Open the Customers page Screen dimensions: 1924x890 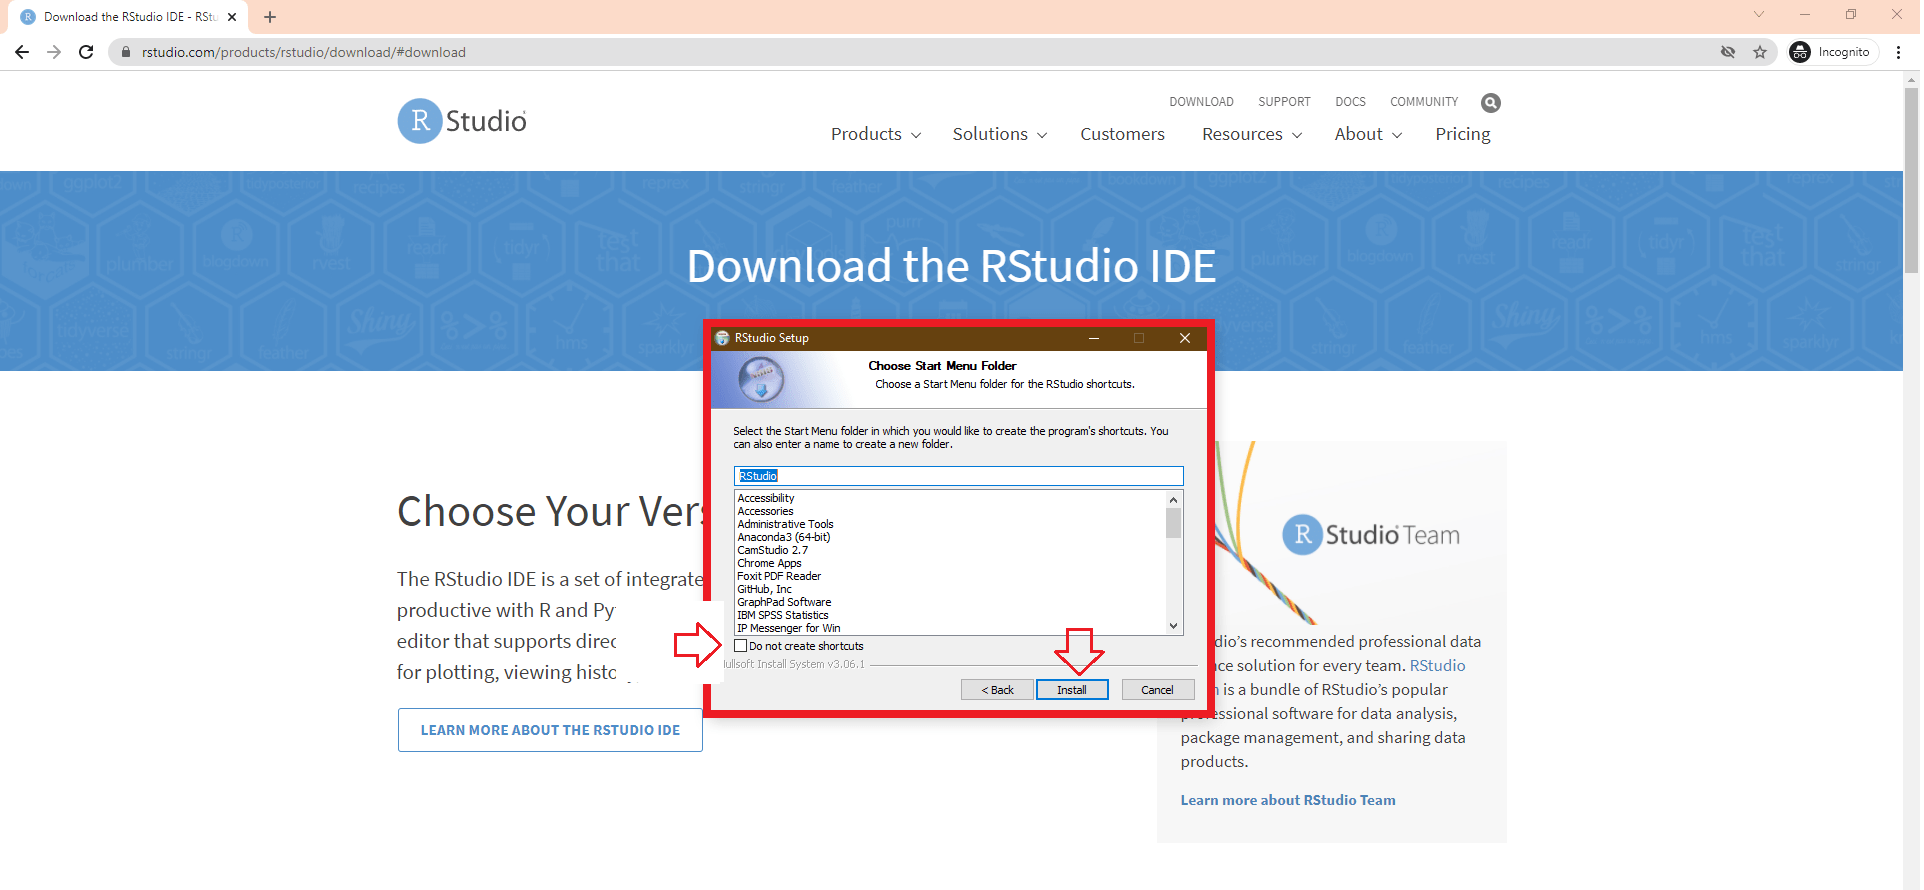coord(1122,134)
